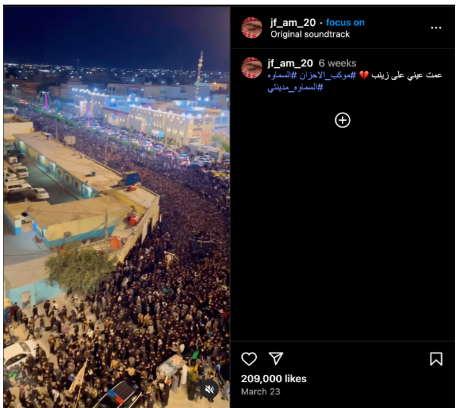Click the broken heart emoji in caption

point(364,75)
